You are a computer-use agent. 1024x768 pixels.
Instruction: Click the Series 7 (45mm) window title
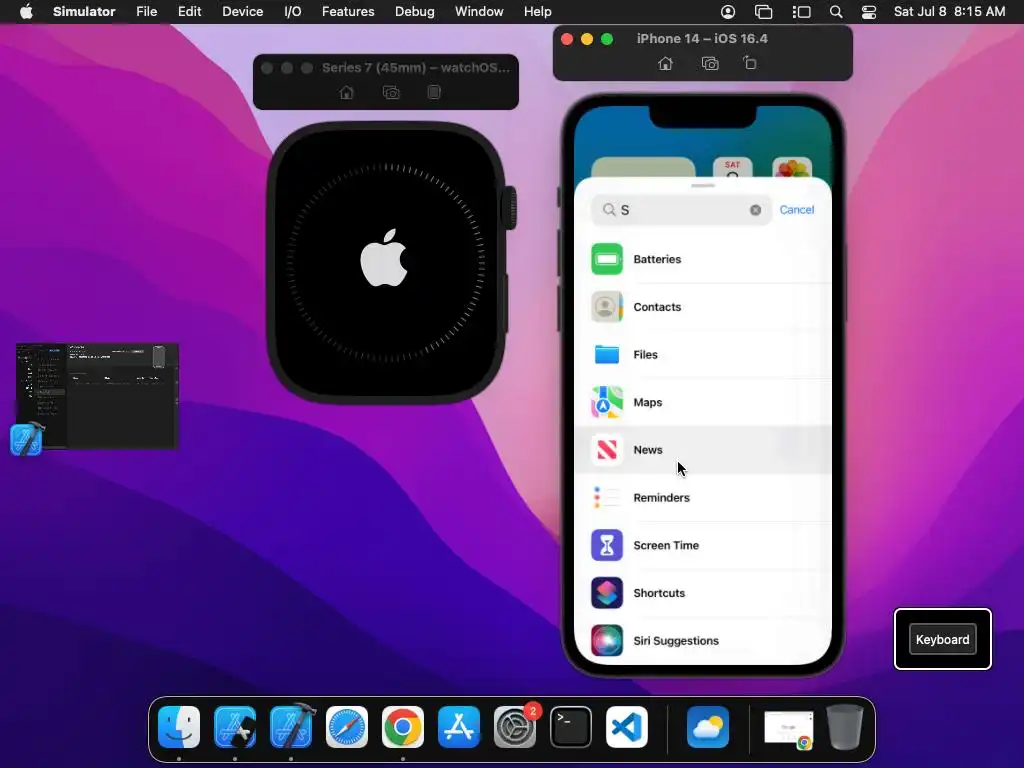(415, 67)
